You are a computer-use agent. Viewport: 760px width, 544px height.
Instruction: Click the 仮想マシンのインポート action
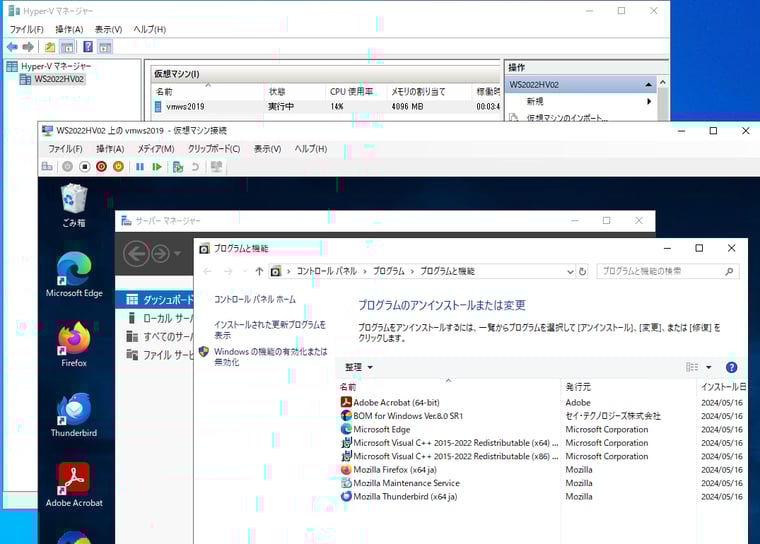point(567,118)
